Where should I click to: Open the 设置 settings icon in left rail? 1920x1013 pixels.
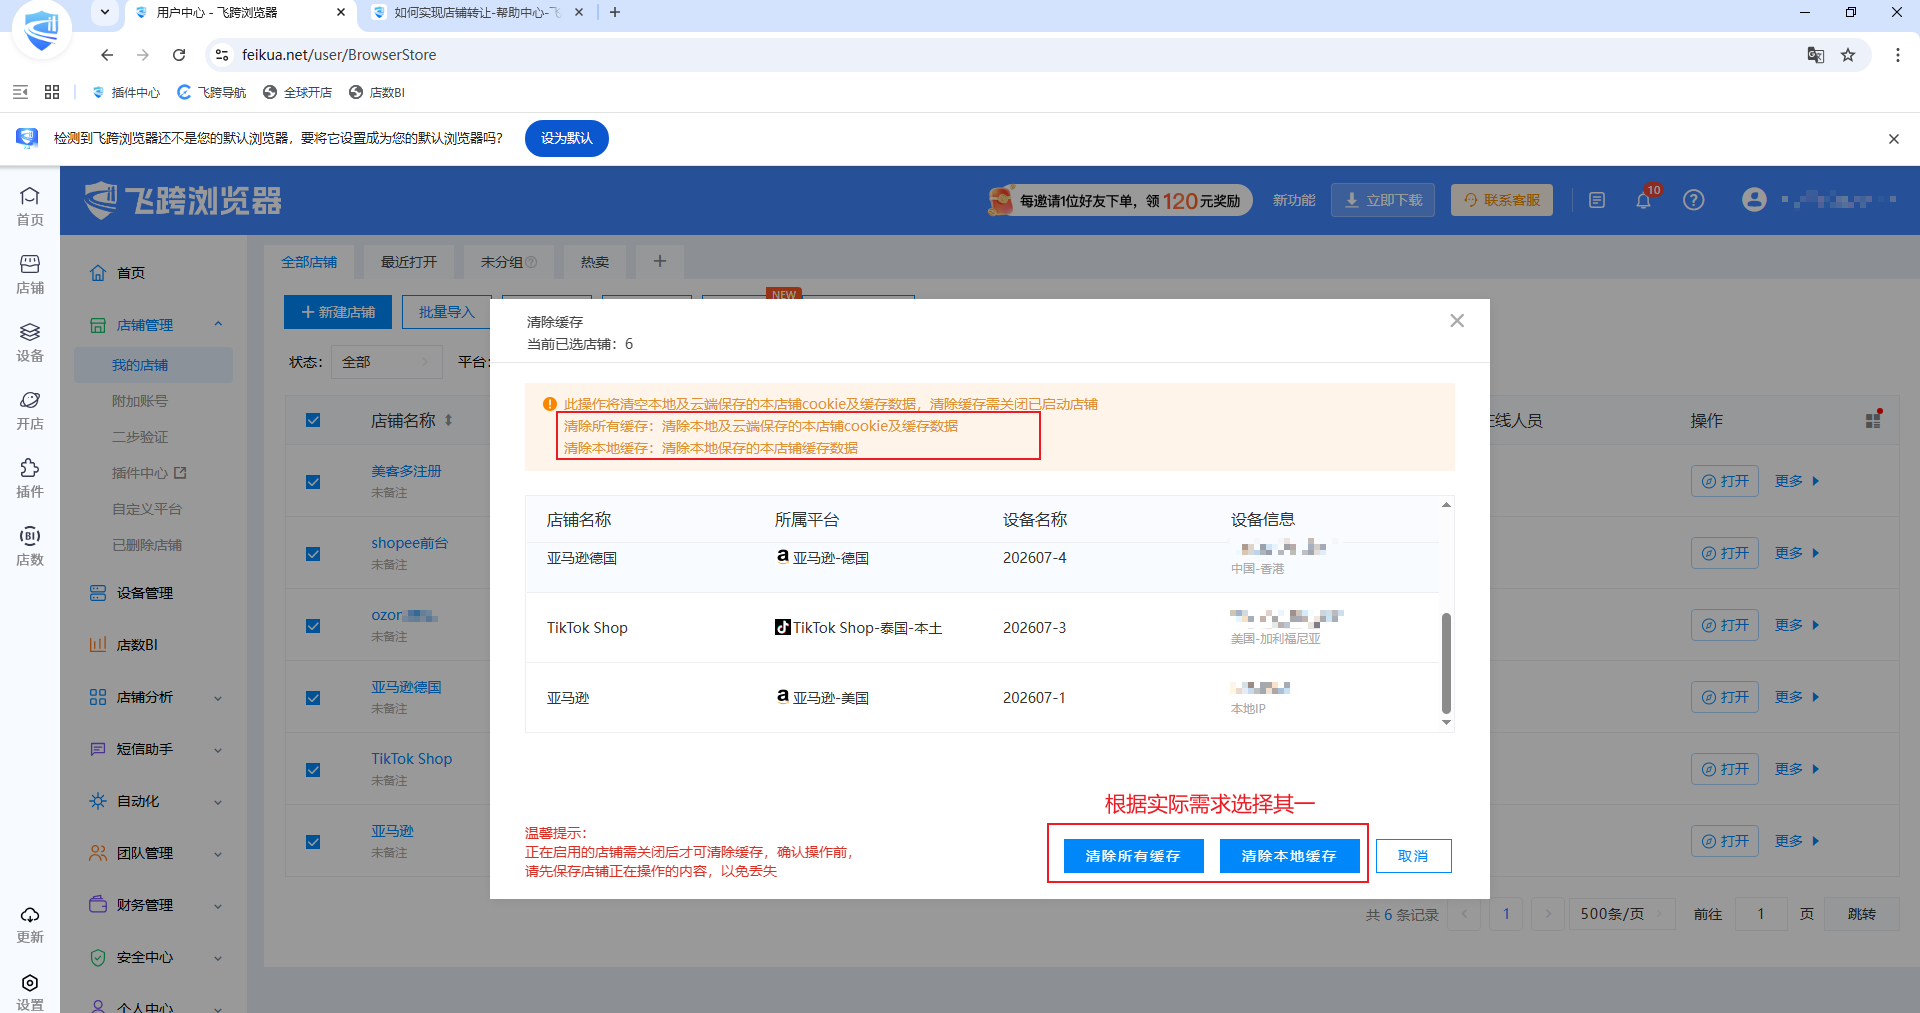pyautogui.click(x=30, y=992)
